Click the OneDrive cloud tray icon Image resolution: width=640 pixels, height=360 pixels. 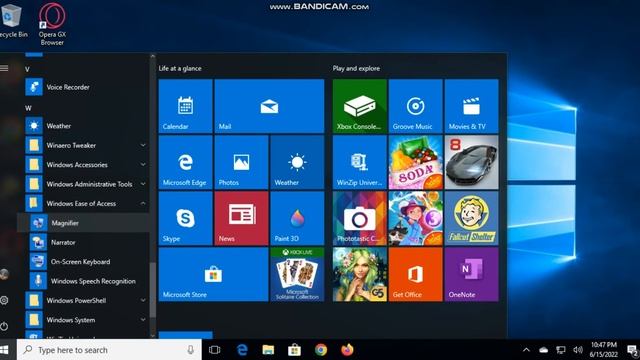click(544, 350)
